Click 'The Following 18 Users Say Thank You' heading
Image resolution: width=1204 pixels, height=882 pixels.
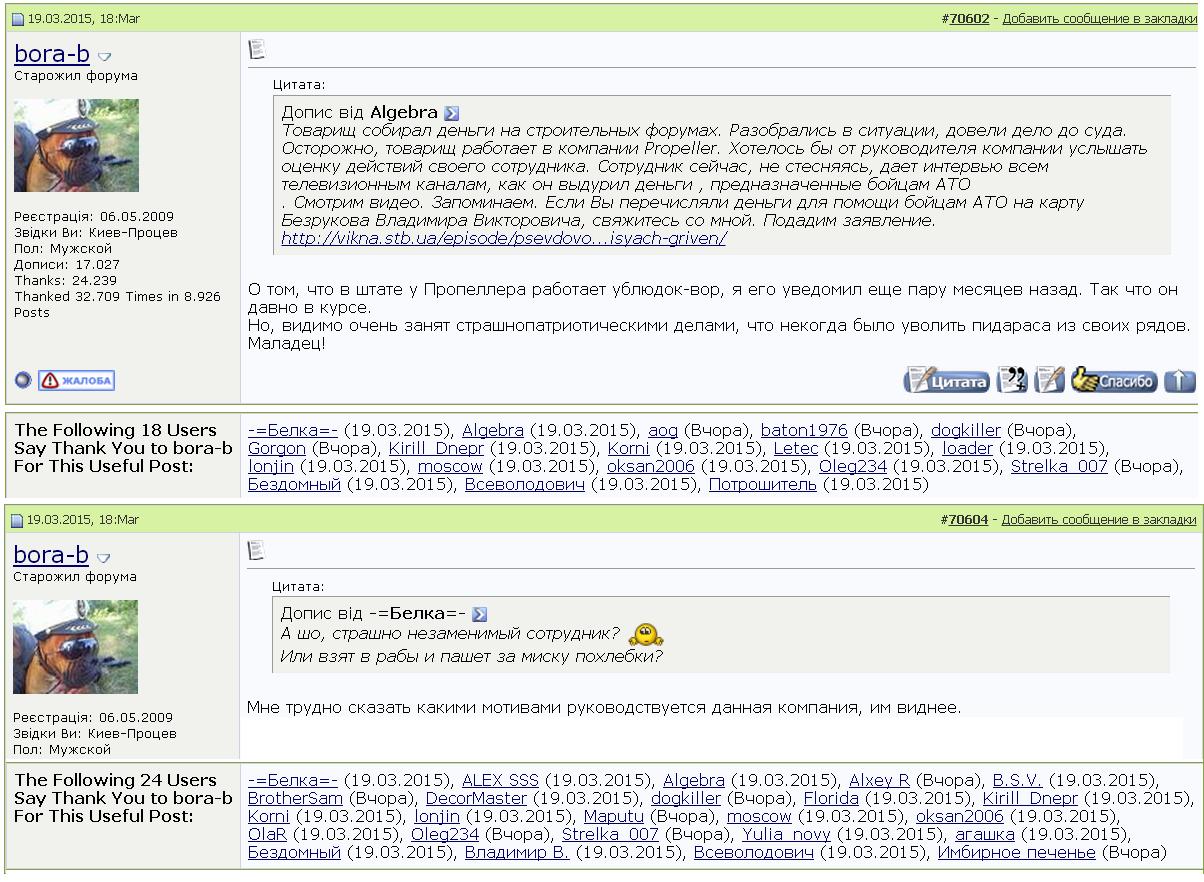point(123,449)
